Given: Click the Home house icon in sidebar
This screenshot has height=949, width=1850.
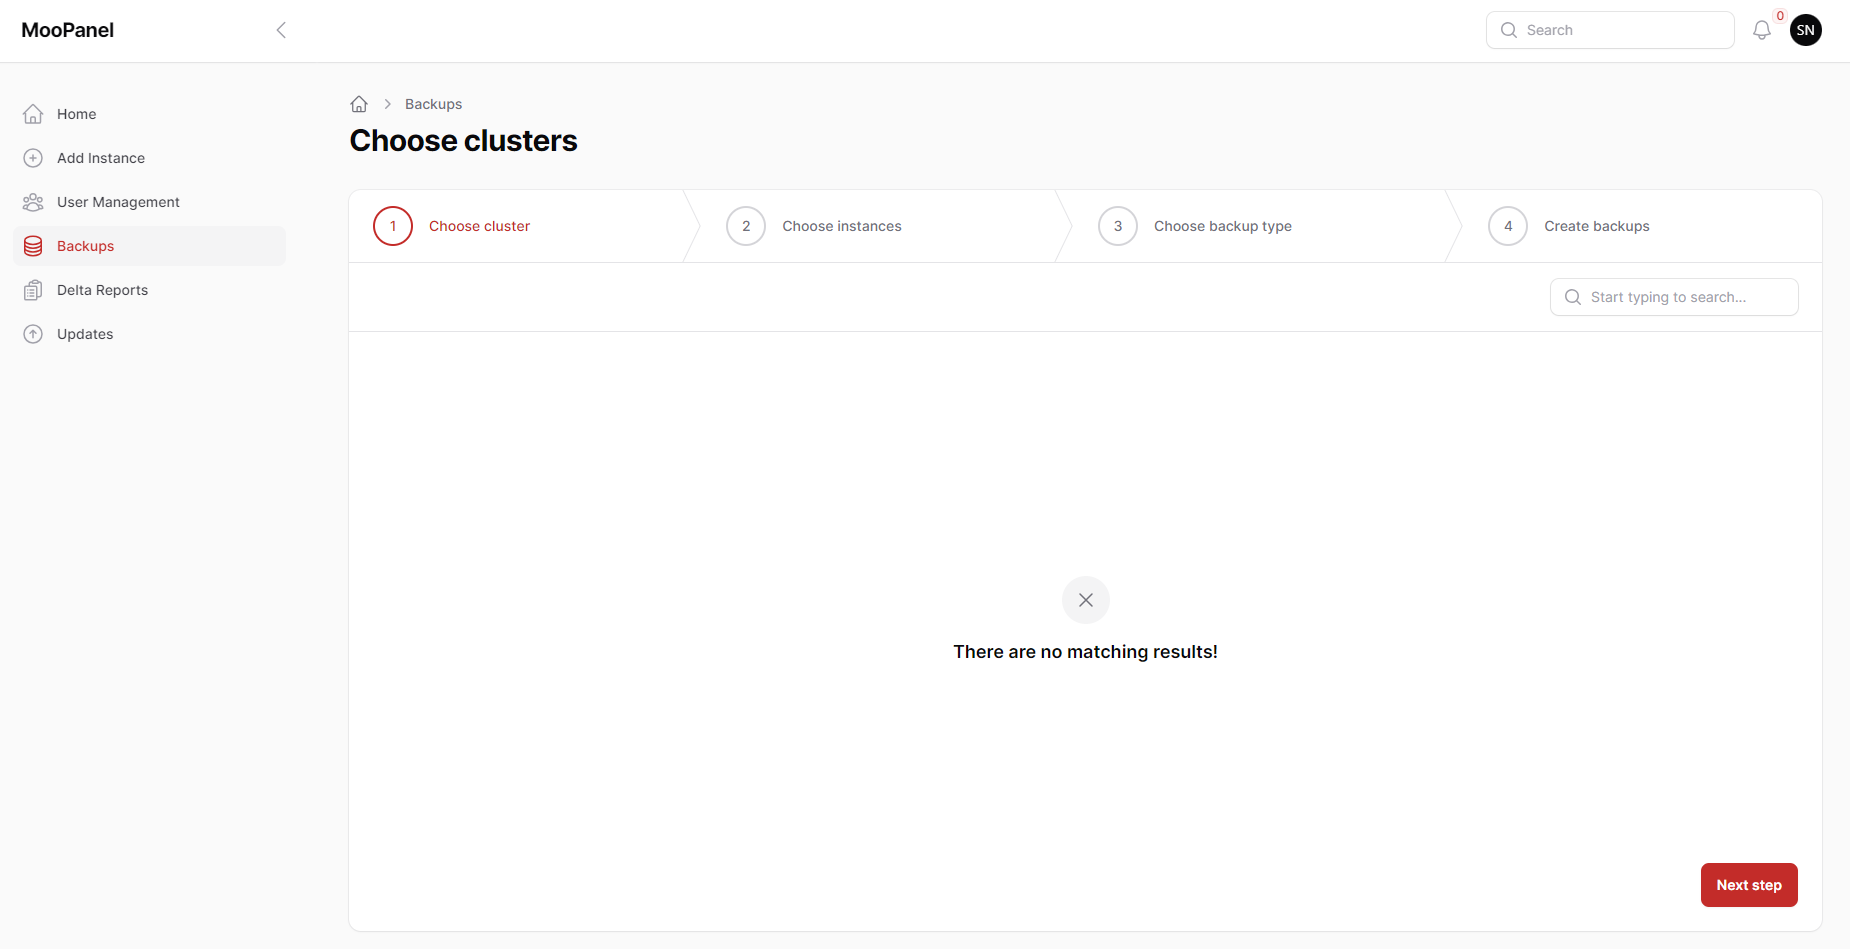Looking at the screenshot, I should [x=33, y=114].
